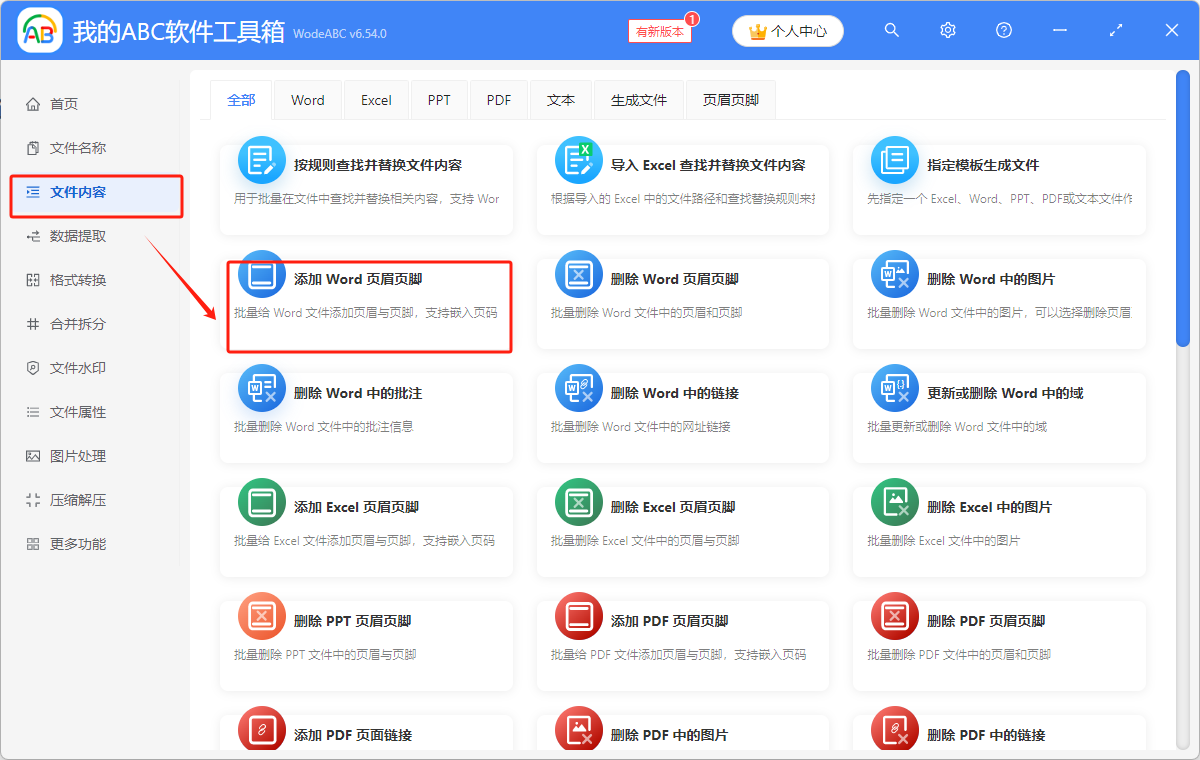
Task: Open the 删除 Word 中的批注 icon
Action: point(262,389)
